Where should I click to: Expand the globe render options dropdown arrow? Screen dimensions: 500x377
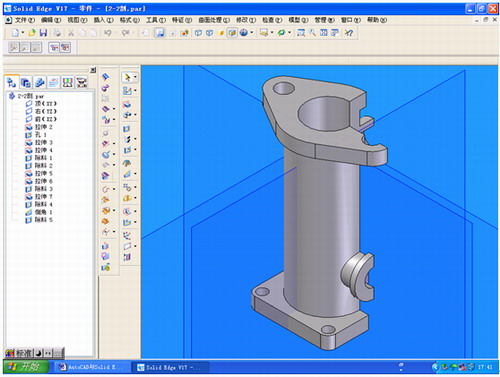[251, 33]
